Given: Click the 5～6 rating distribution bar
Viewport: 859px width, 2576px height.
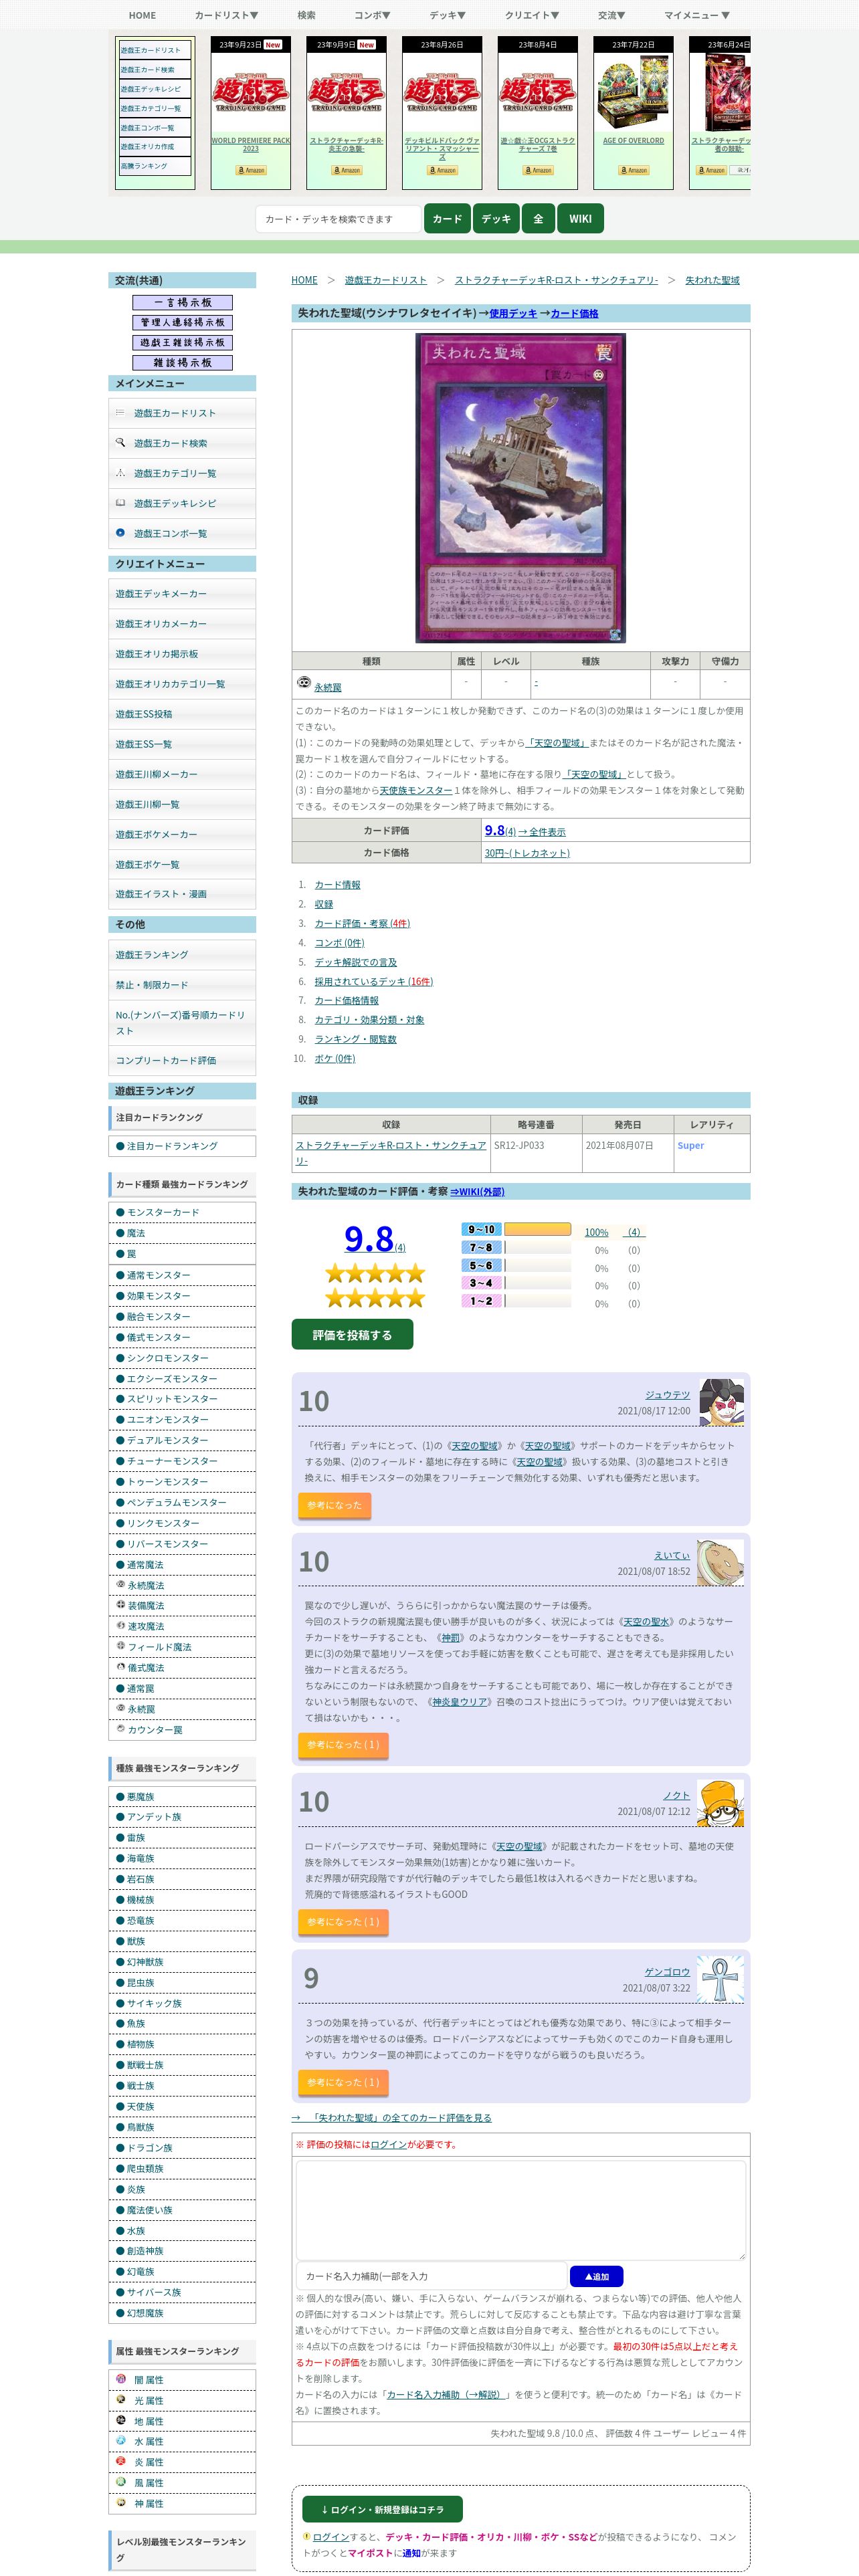Looking at the screenshot, I should [x=538, y=1265].
